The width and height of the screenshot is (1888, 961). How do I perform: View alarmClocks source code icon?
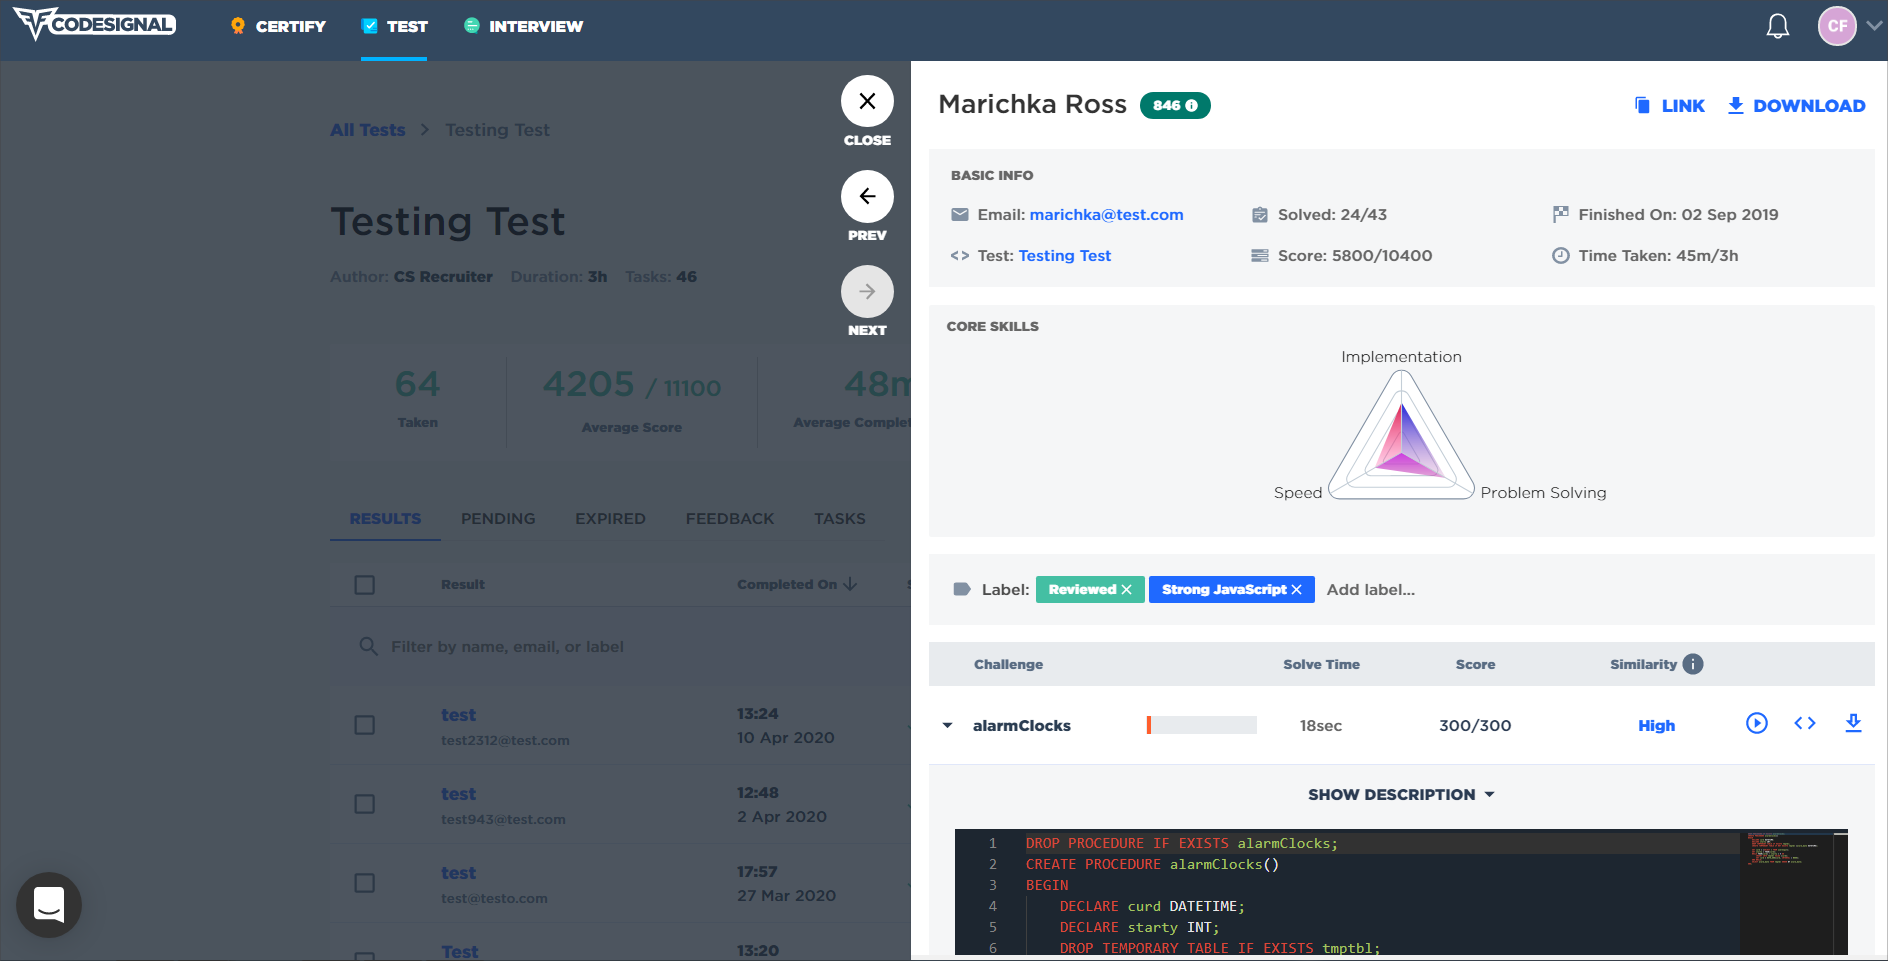1804,723
